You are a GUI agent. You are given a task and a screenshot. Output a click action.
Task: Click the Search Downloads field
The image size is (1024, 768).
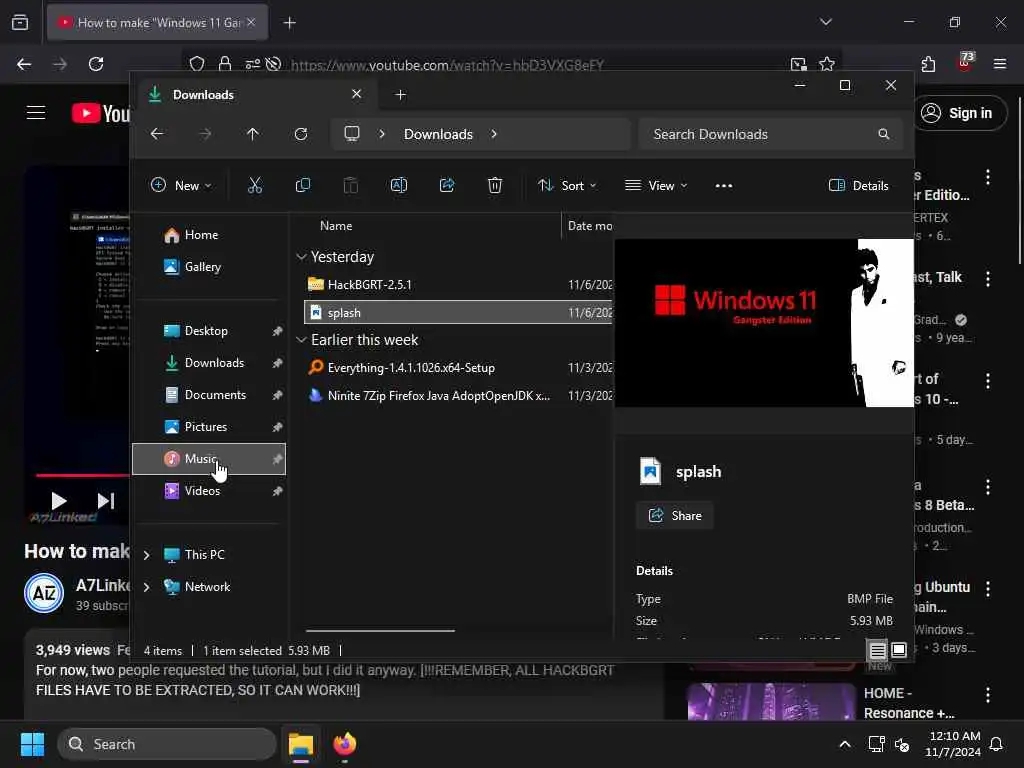[771, 134]
